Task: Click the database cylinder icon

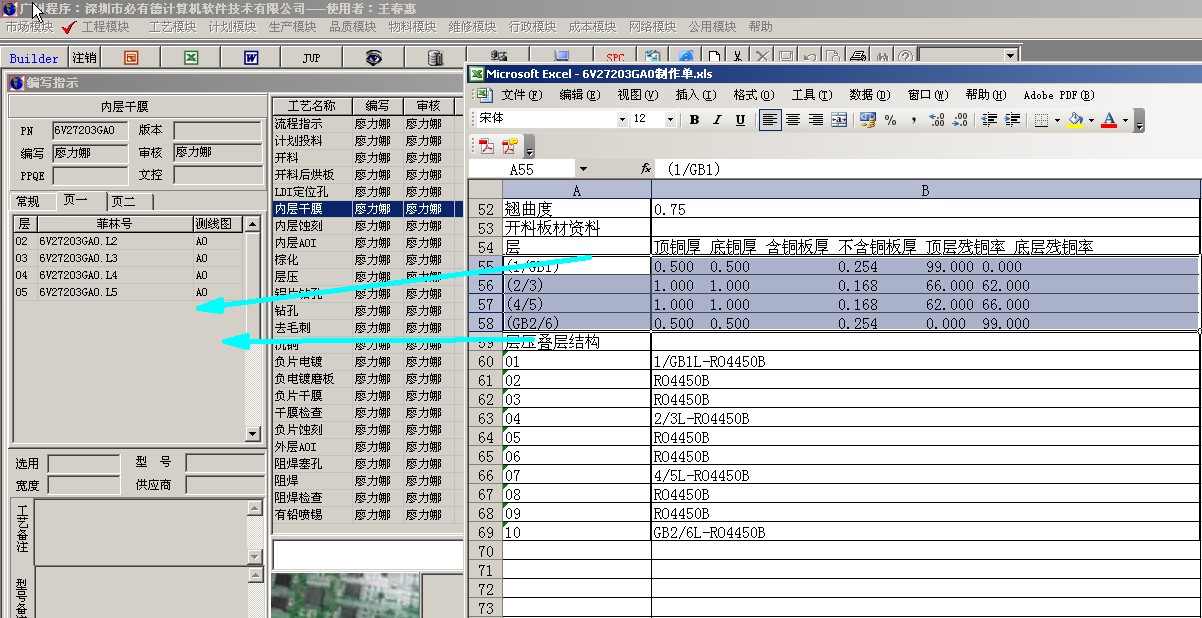Action: (x=435, y=58)
